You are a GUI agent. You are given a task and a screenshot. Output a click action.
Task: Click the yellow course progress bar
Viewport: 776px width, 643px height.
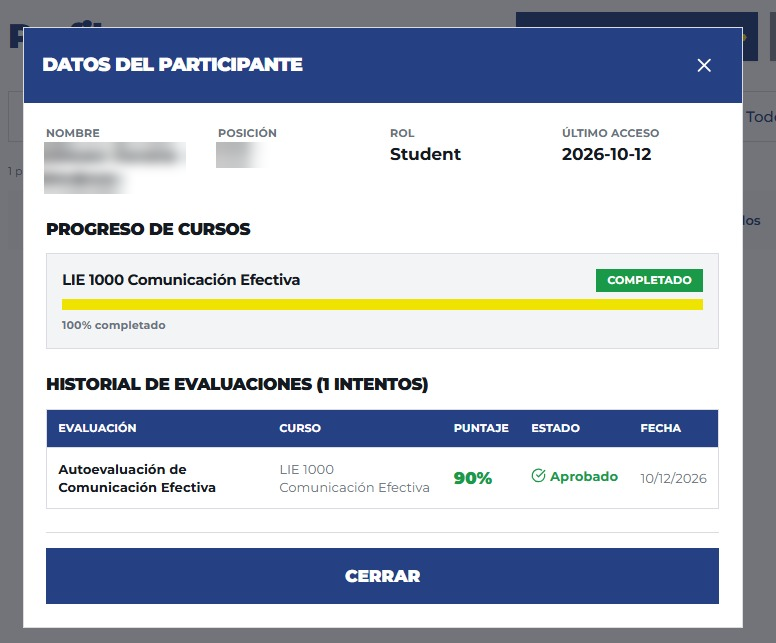tap(382, 304)
